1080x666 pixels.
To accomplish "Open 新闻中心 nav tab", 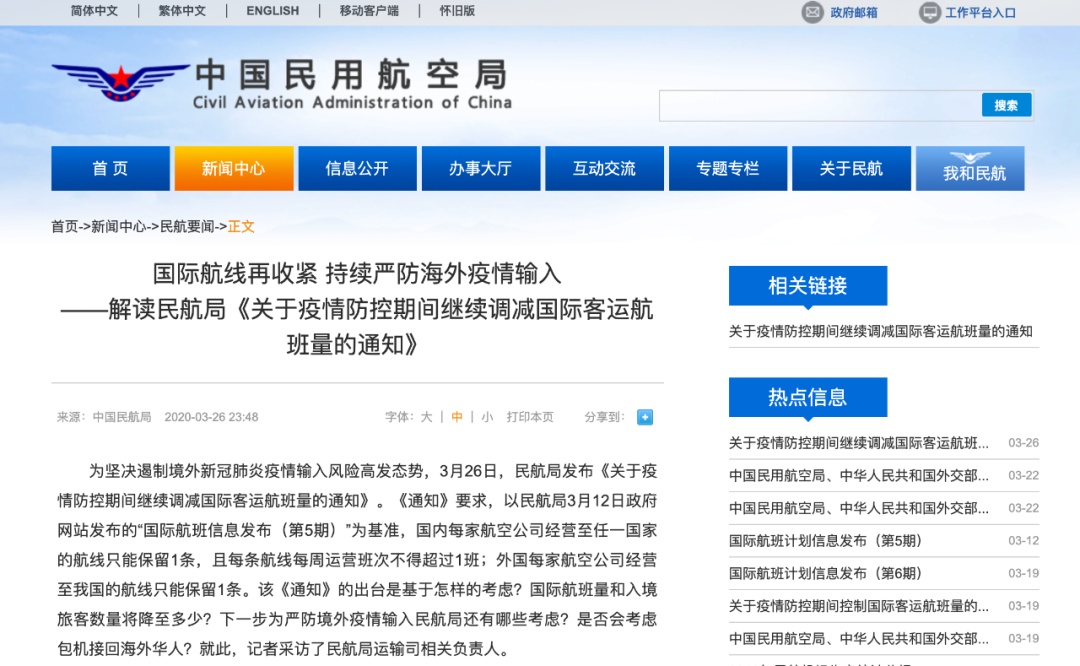I will pyautogui.click(x=233, y=168).
